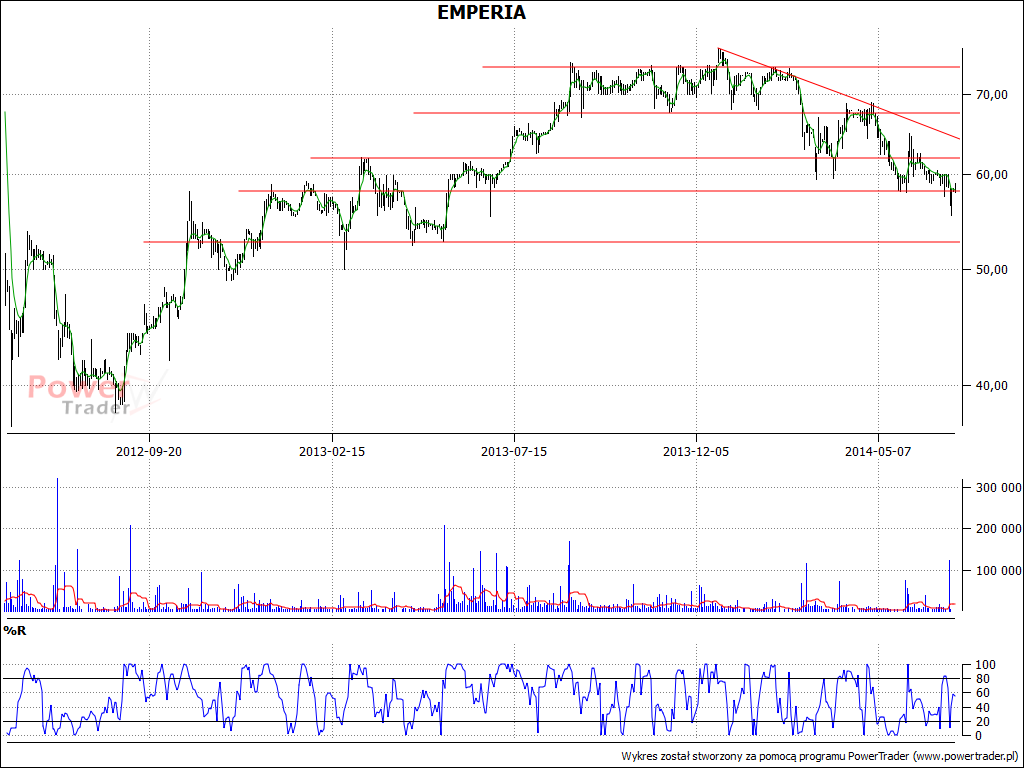
Task: Click the 0 level on %R axis
Action: coord(980,736)
